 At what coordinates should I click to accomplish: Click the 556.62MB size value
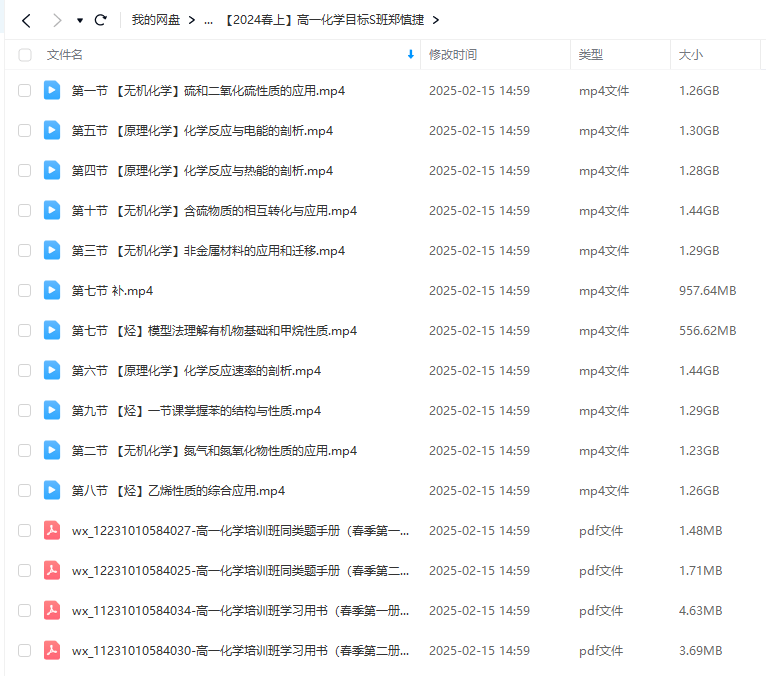point(707,331)
